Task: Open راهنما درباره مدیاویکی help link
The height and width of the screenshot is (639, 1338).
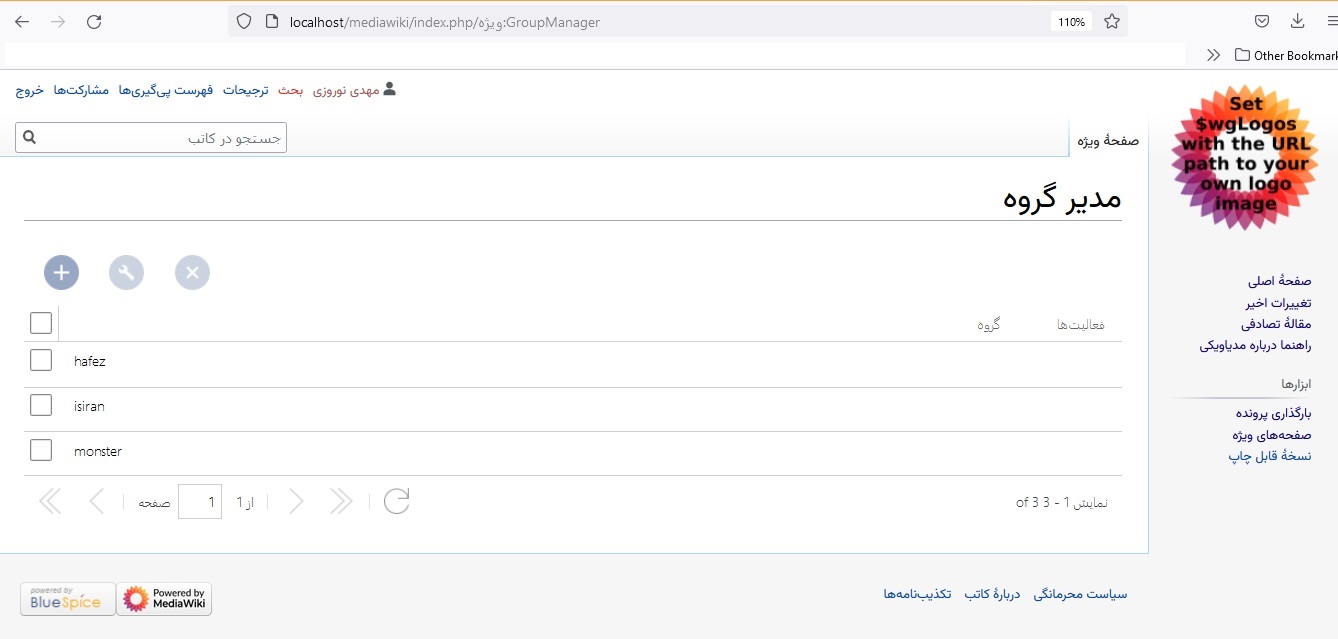Action: pyautogui.click(x=1256, y=346)
